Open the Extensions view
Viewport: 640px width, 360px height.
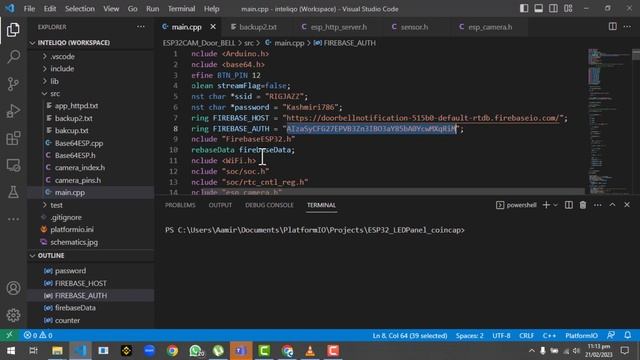point(13,138)
